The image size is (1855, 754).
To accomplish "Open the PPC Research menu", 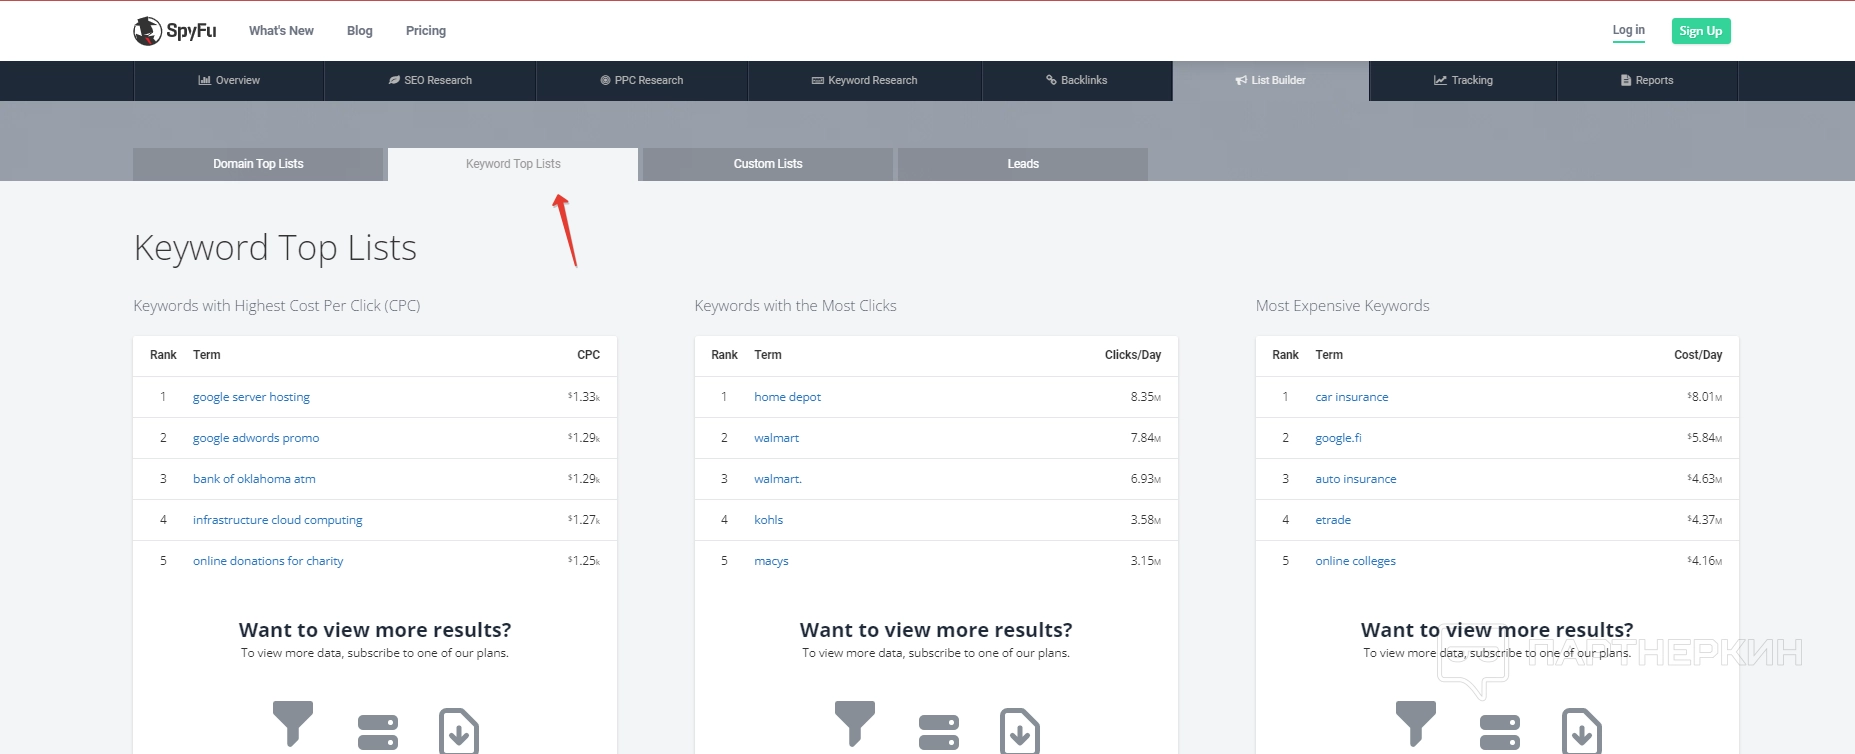I will tap(642, 80).
